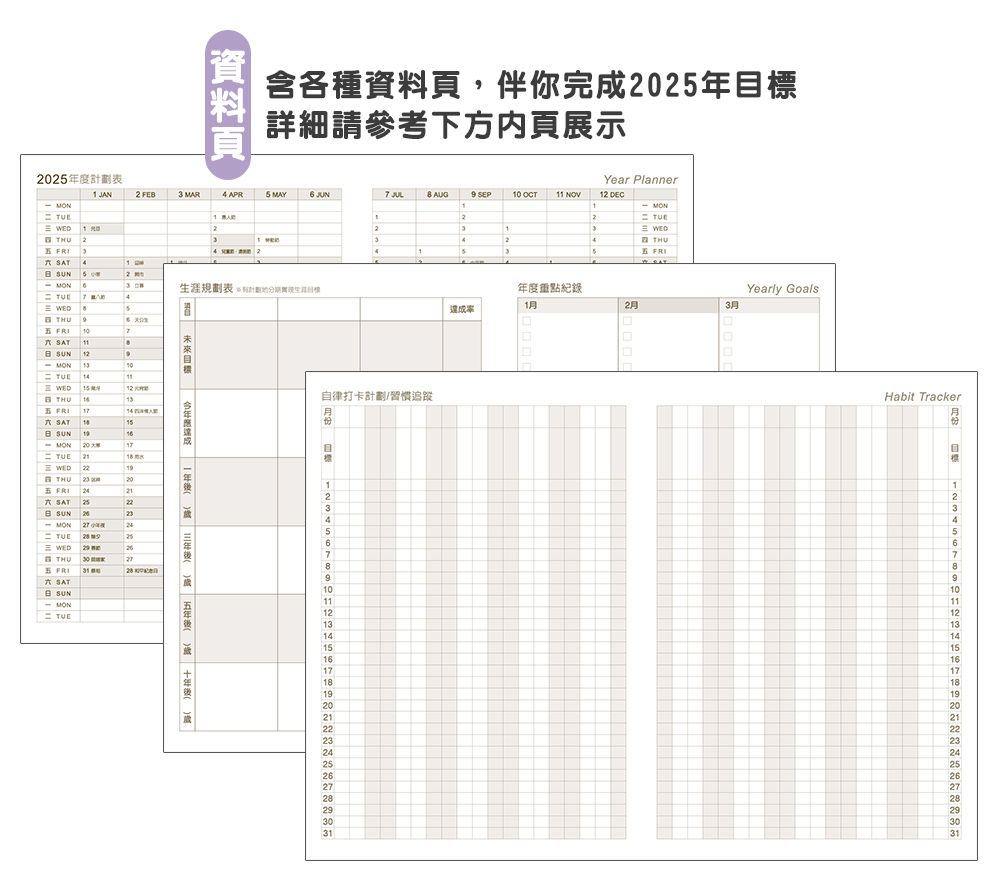Viewport: 1000px width, 887px height.
Task: Click 月份 on the left habit page
Action: [328, 416]
